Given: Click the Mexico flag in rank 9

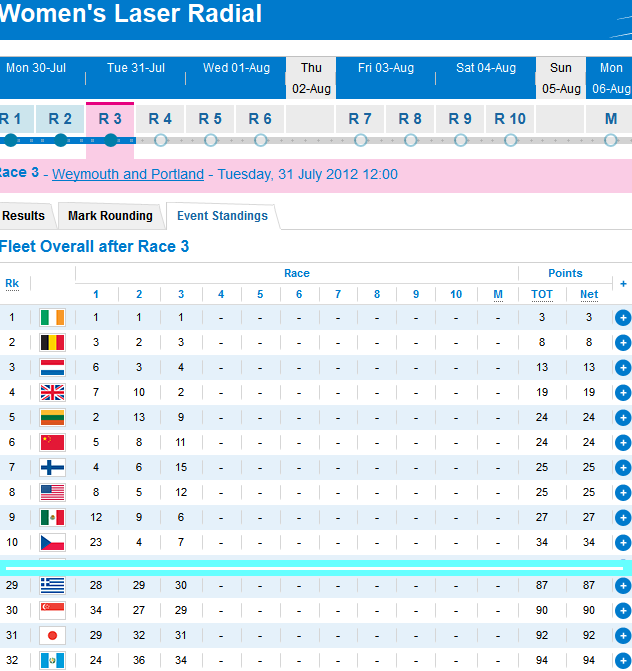Looking at the screenshot, I should coord(52,517).
